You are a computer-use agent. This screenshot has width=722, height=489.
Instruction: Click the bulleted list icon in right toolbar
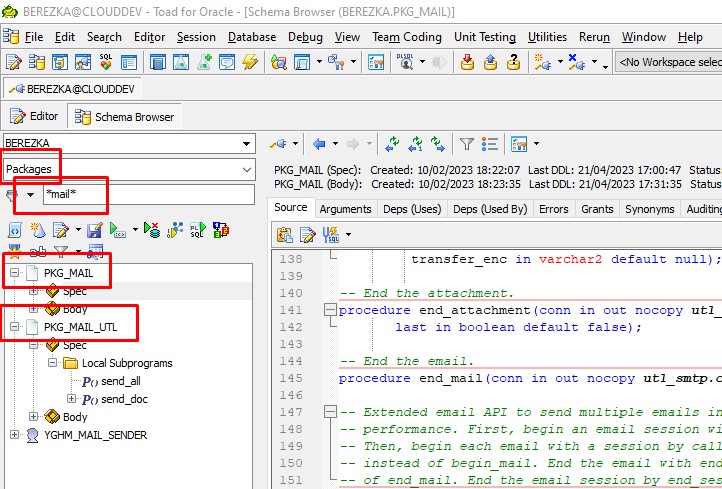[x=490, y=144]
